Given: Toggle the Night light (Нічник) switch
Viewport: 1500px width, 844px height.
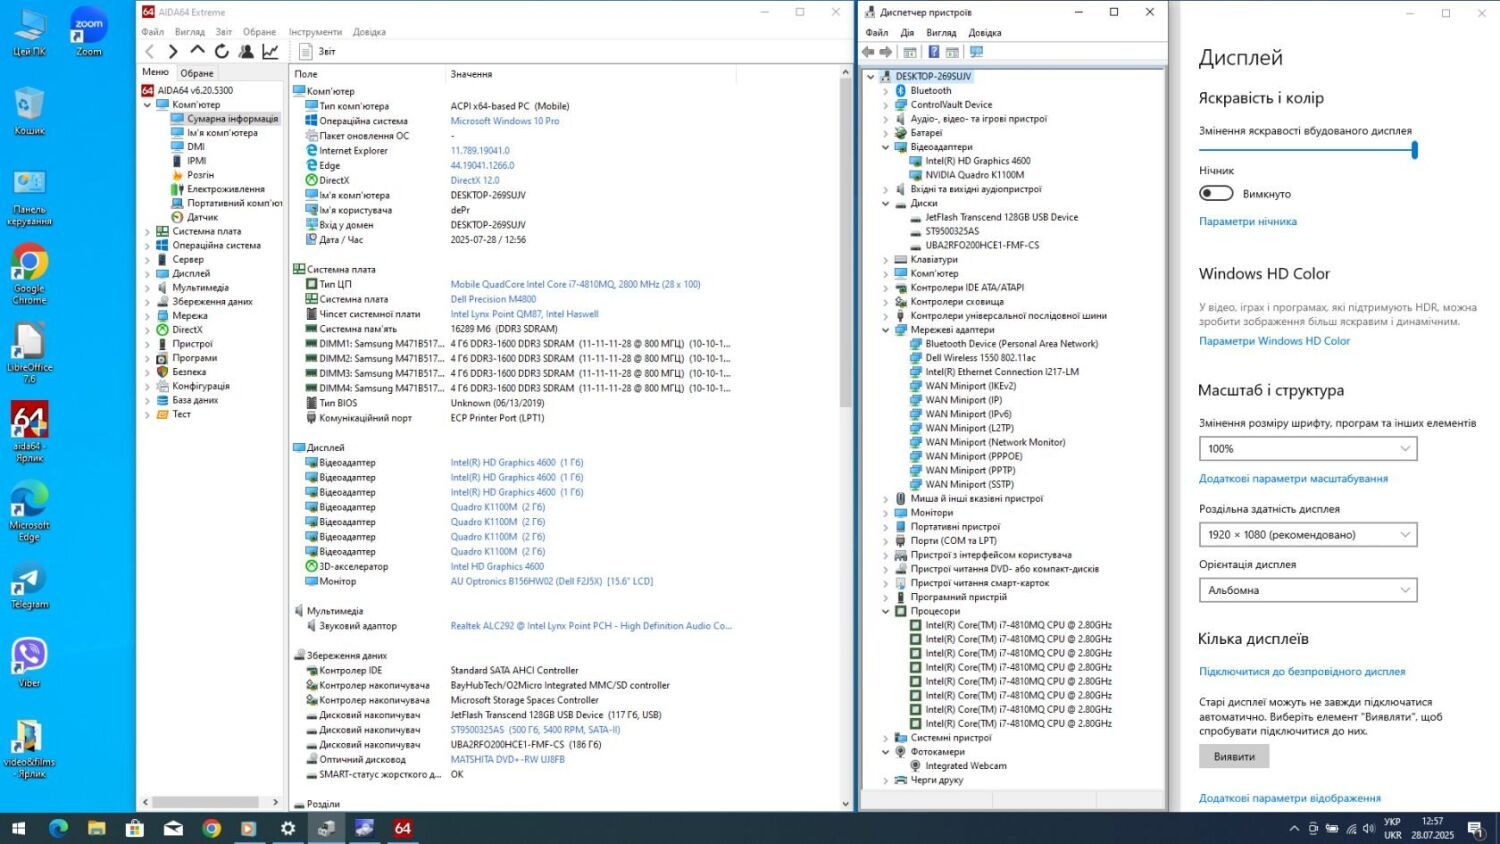Looking at the screenshot, I should (x=1216, y=193).
